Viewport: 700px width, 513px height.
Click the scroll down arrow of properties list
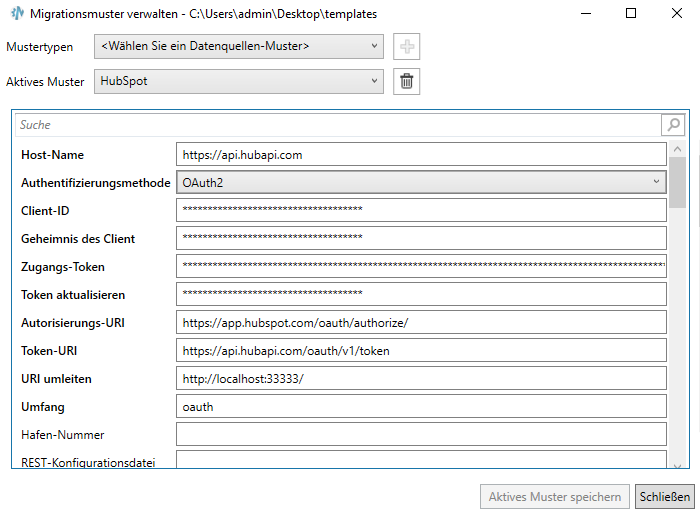point(678,464)
